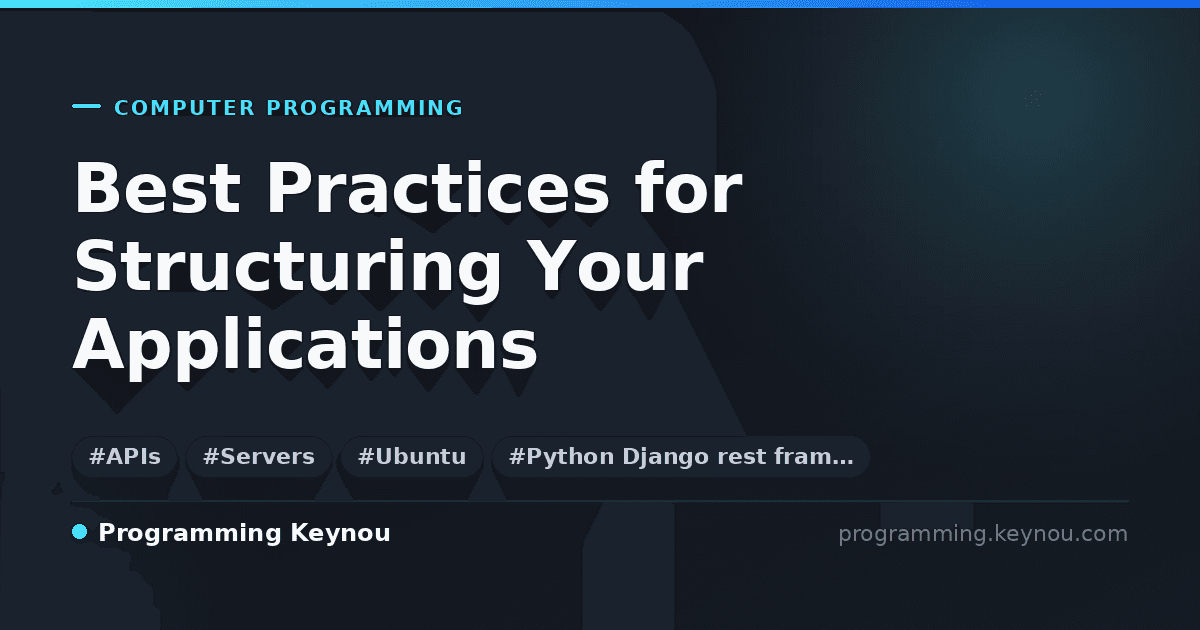The height and width of the screenshot is (630, 1200).
Task: Open the programming.keynou.com link
Action: click(982, 534)
